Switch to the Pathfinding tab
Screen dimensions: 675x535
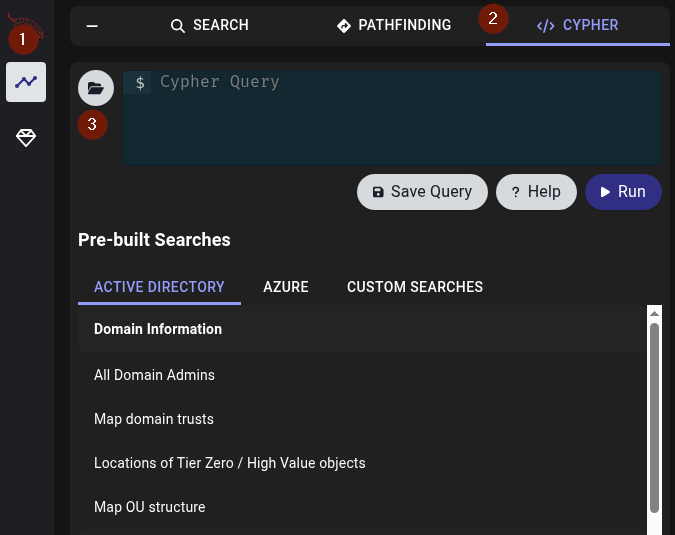pyautogui.click(x=394, y=25)
